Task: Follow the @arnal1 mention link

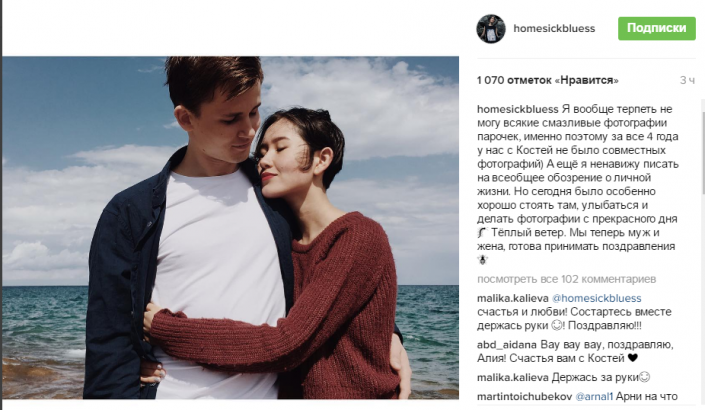Action: click(594, 397)
